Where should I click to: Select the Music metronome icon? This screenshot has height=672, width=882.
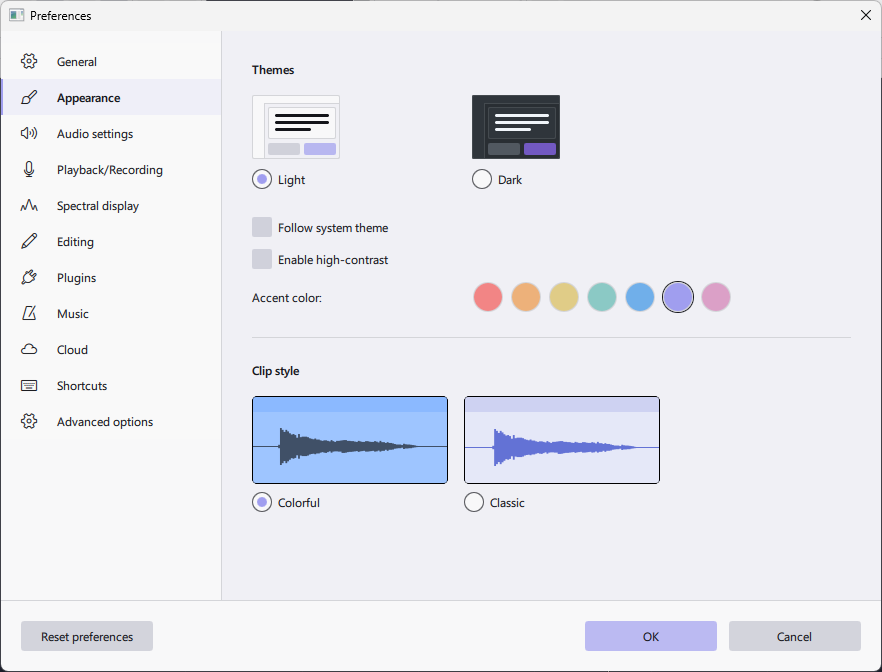[29, 313]
